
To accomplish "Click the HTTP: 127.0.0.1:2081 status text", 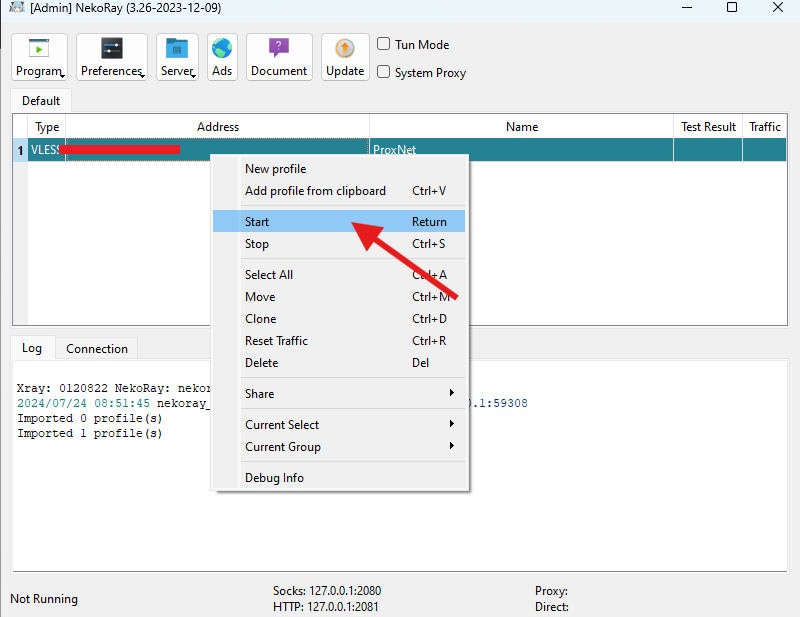I will pyautogui.click(x=326, y=607).
